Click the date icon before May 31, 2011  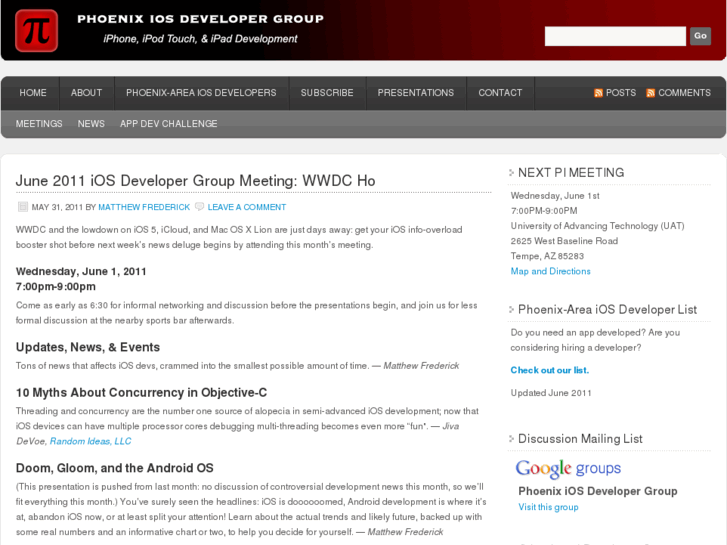point(22,206)
